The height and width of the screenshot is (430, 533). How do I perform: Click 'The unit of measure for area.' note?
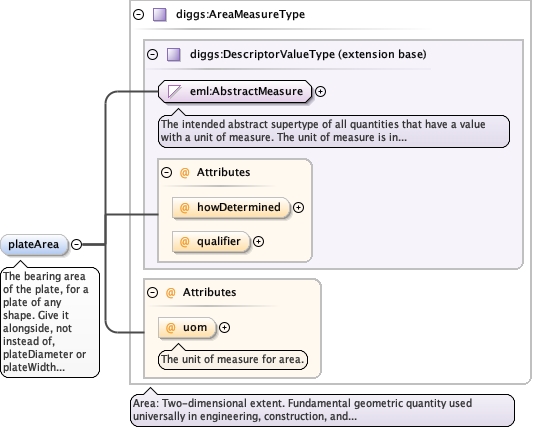[x=233, y=359]
